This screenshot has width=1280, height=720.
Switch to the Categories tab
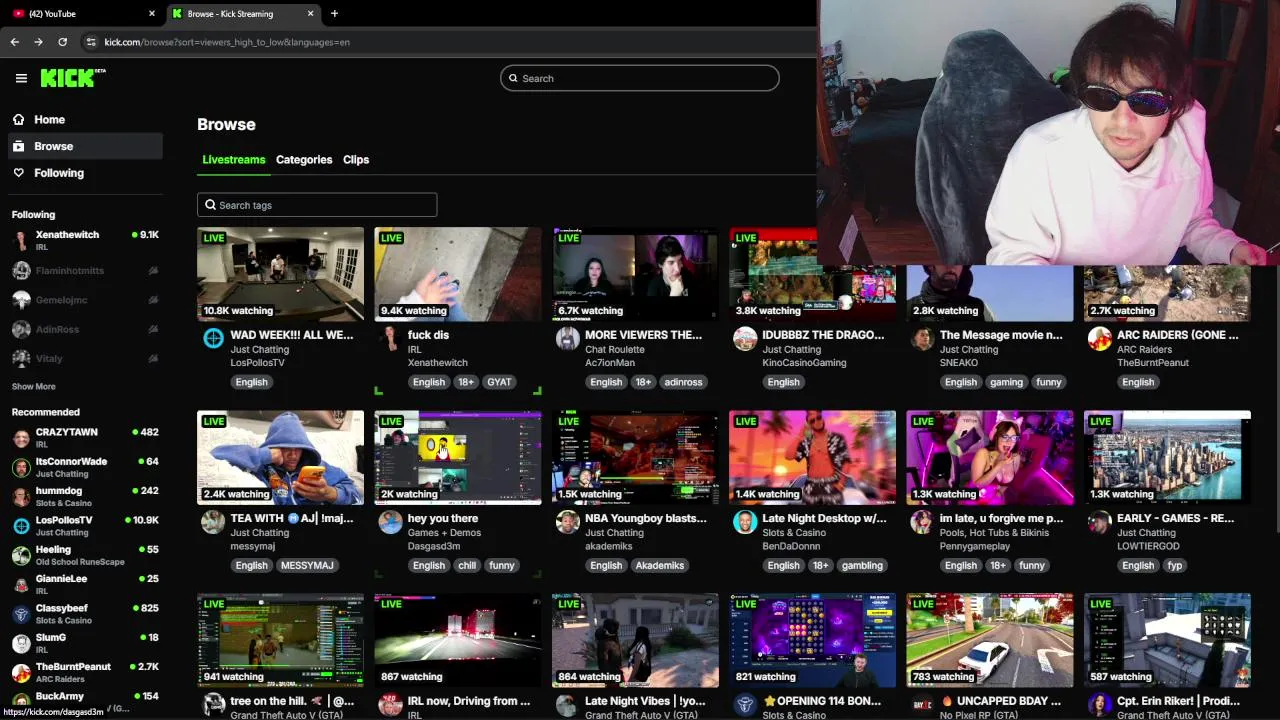click(x=304, y=160)
